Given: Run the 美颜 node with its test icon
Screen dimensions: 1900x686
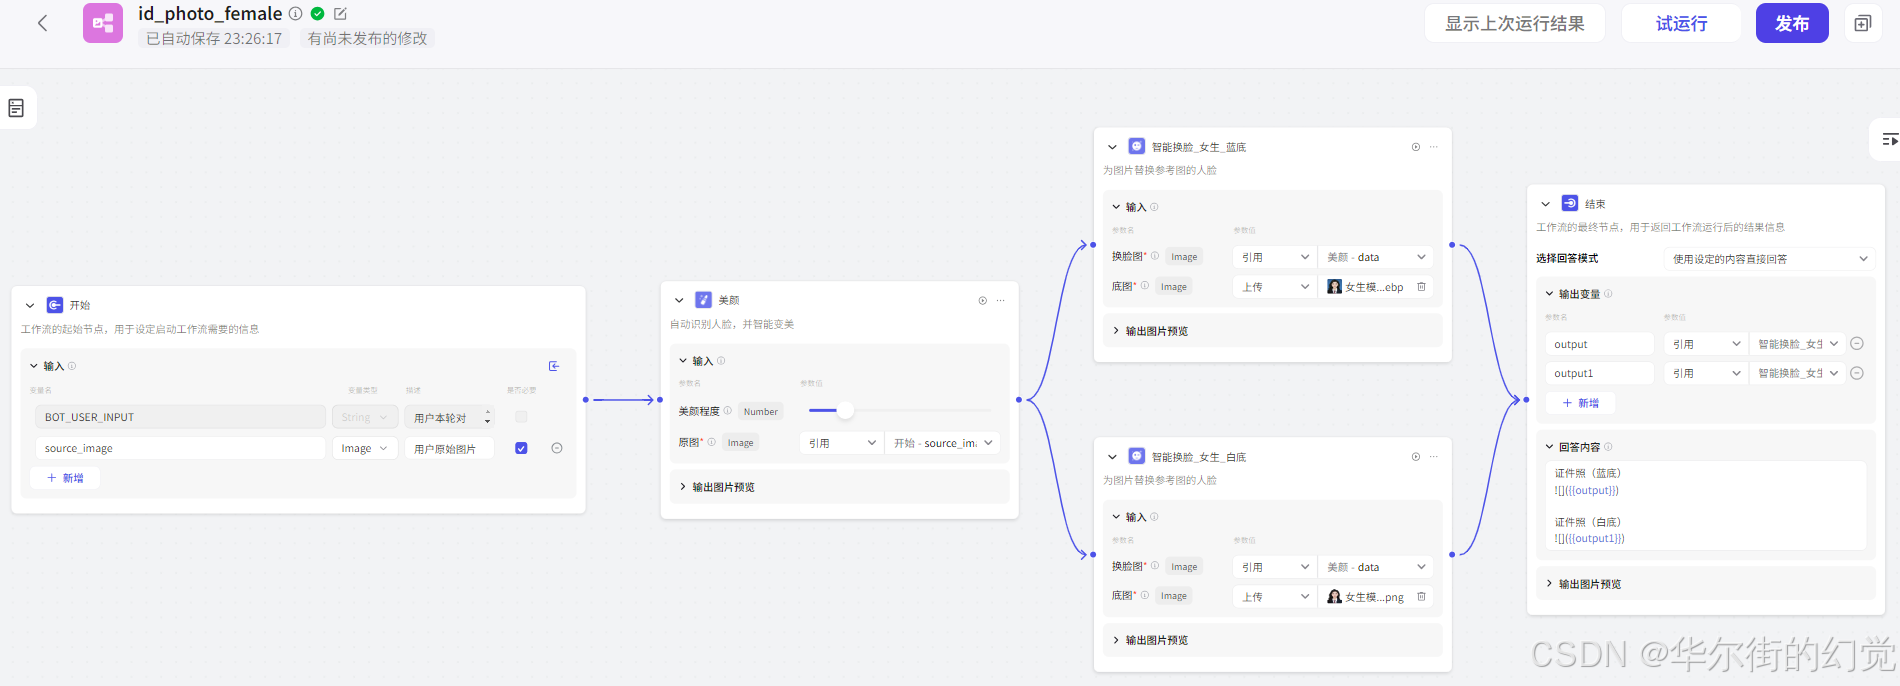Looking at the screenshot, I should click(x=983, y=300).
